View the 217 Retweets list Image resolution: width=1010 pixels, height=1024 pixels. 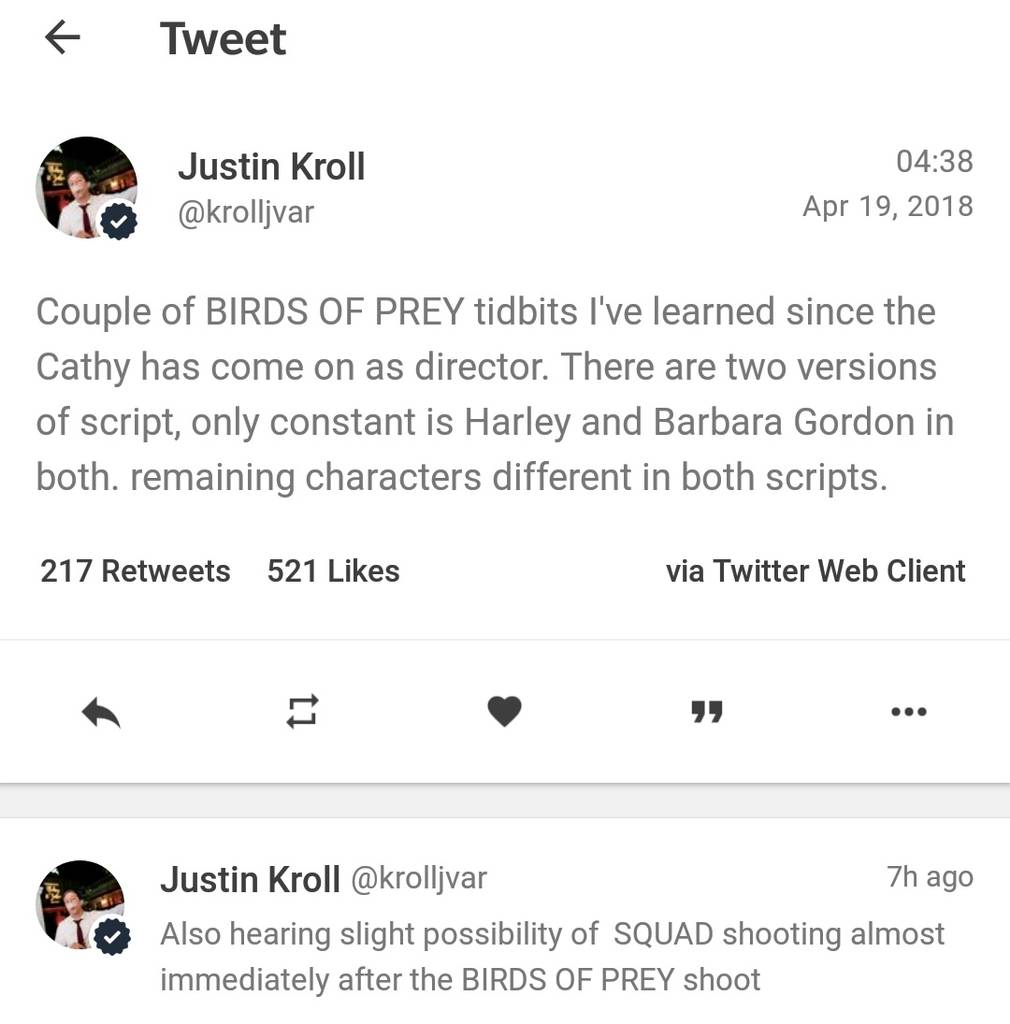tap(135, 571)
